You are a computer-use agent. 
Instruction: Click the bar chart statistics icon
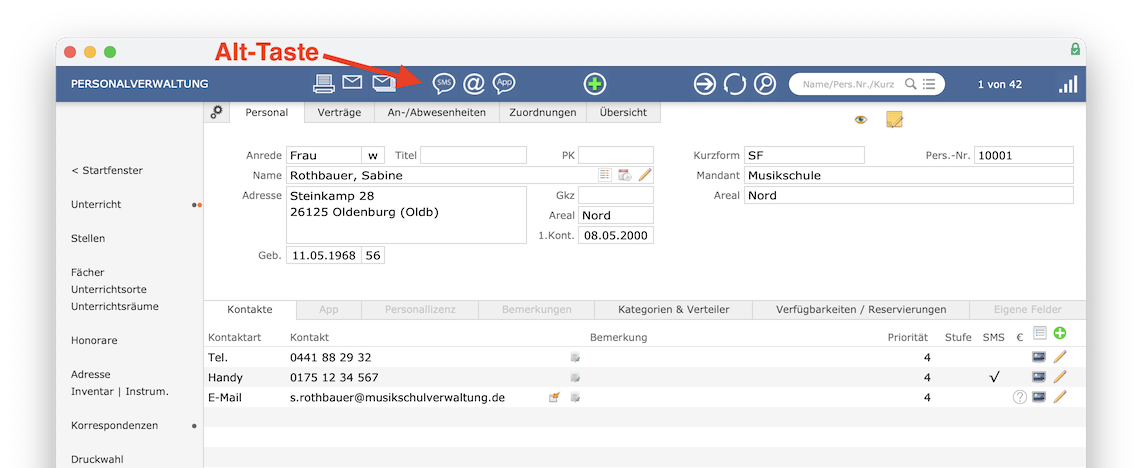tap(1068, 84)
